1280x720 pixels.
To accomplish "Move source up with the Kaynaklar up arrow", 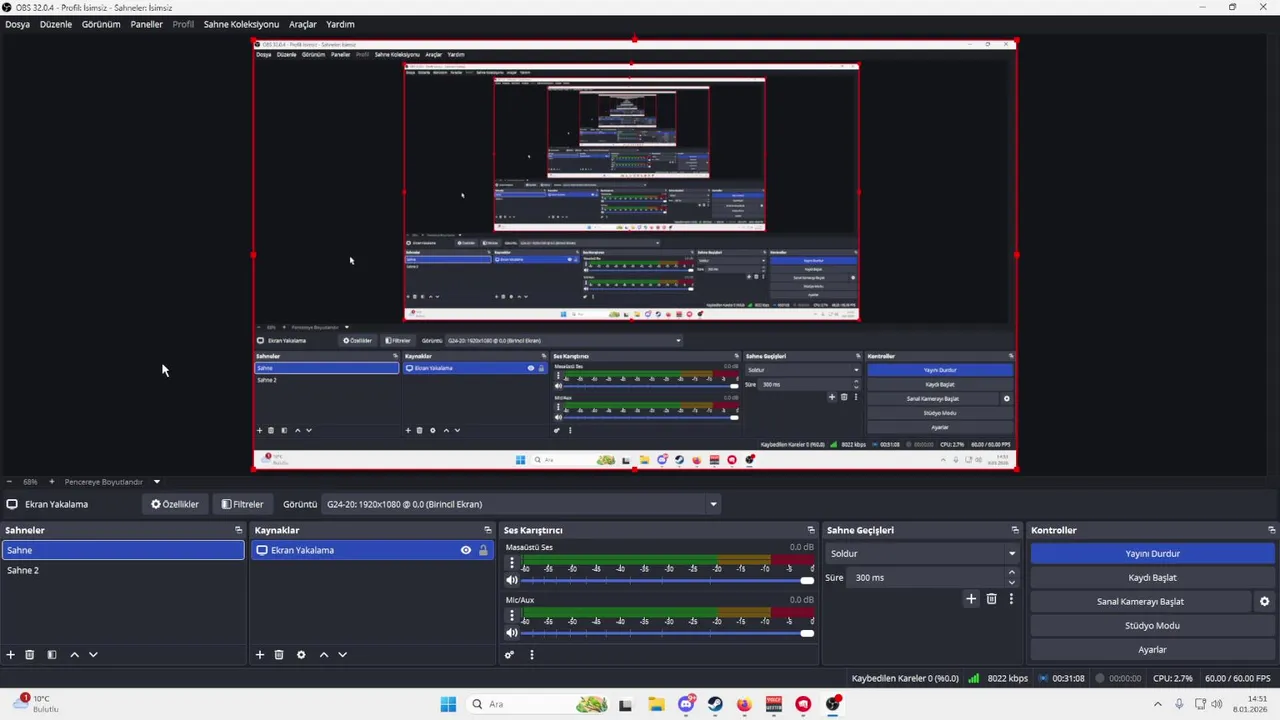I will (x=323, y=655).
